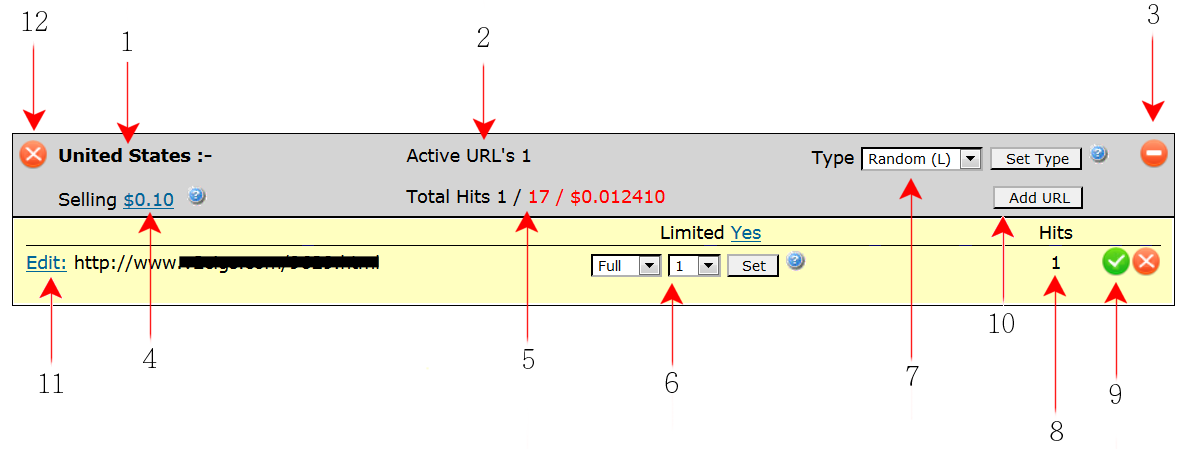Image resolution: width=1188 pixels, height=449 pixels.
Task: Open the $0.10 selling price link
Action: 148,200
